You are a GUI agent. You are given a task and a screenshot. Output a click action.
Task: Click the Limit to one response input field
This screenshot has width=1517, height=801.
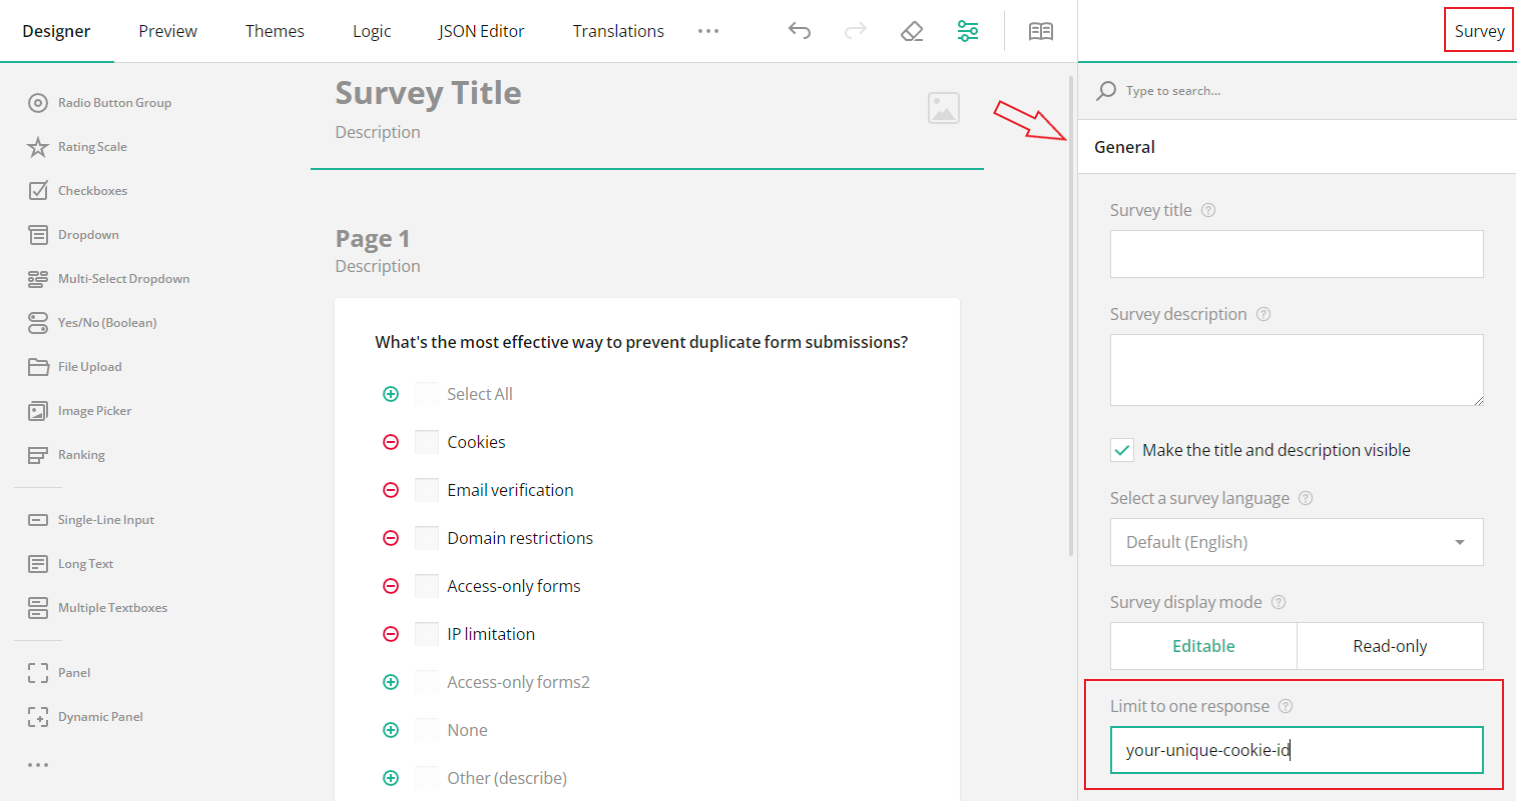pyautogui.click(x=1296, y=750)
